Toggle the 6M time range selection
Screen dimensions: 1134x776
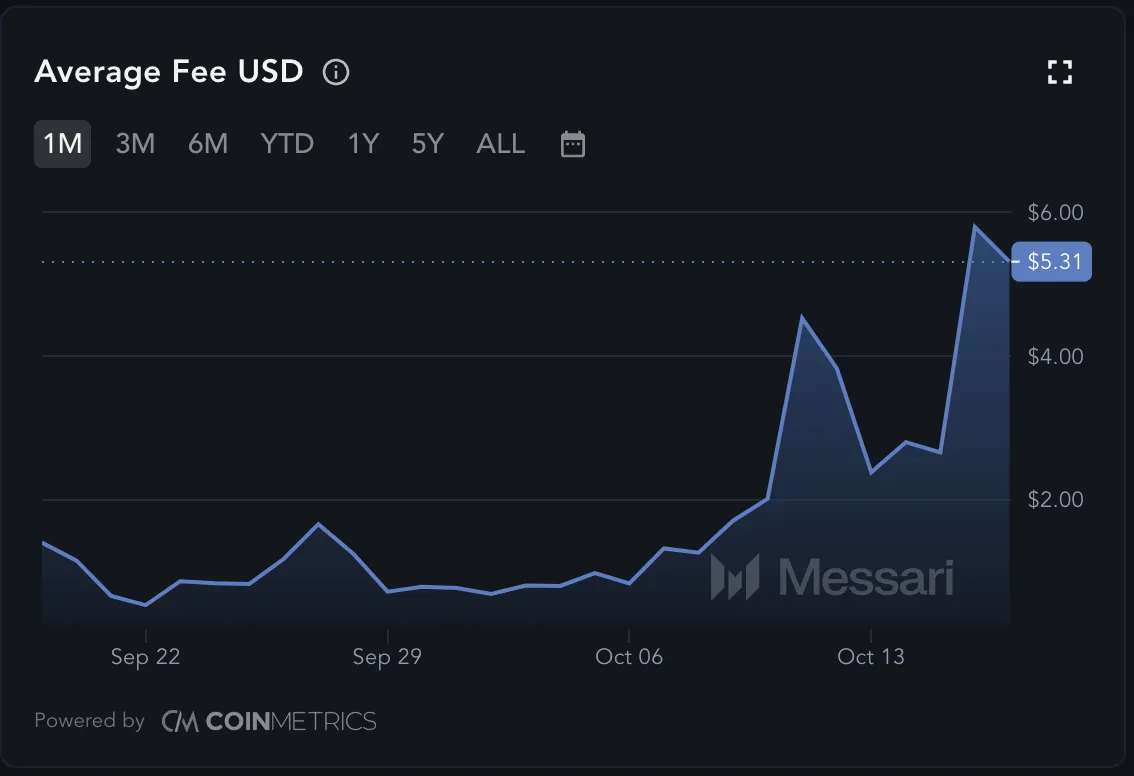click(x=207, y=144)
